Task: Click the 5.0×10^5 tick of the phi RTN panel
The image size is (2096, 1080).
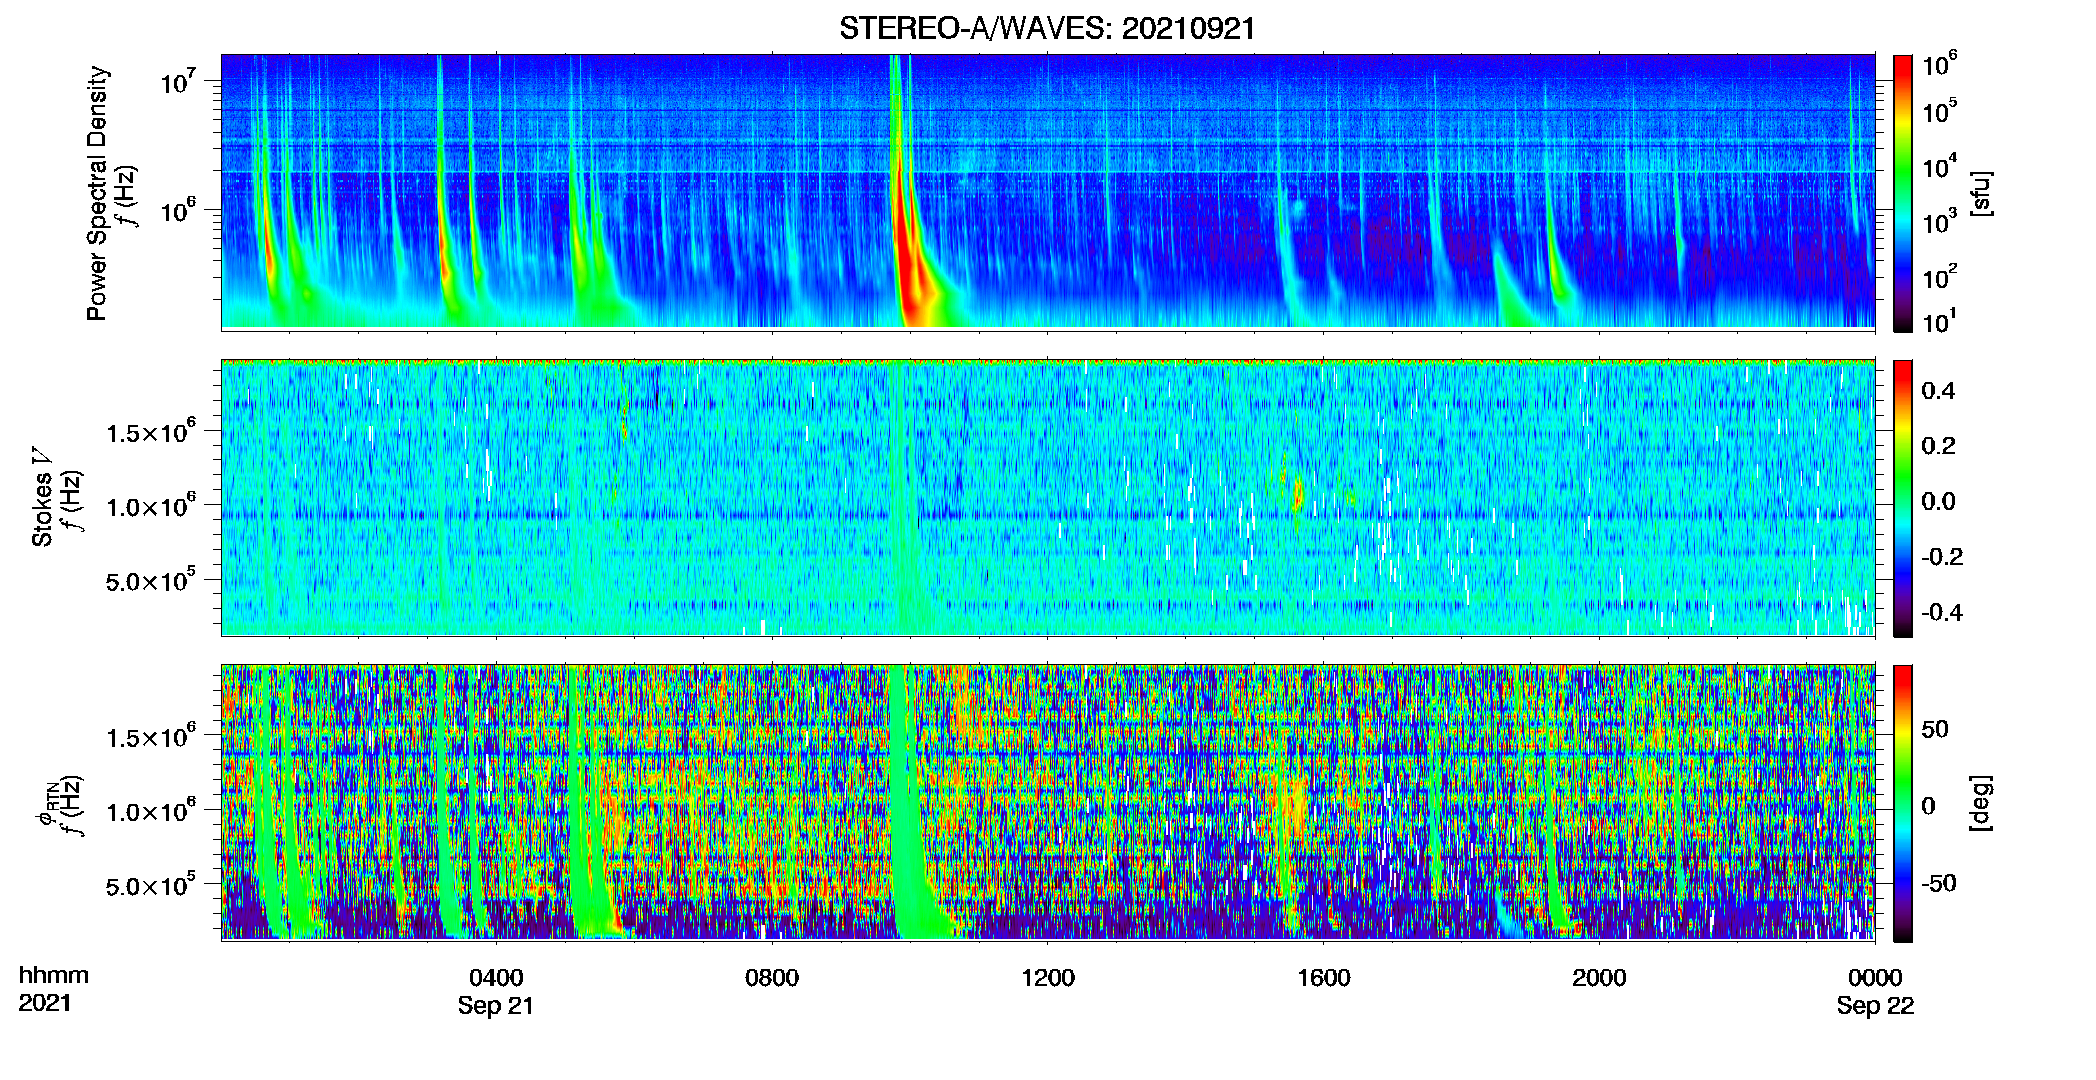Action: pos(151,885)
